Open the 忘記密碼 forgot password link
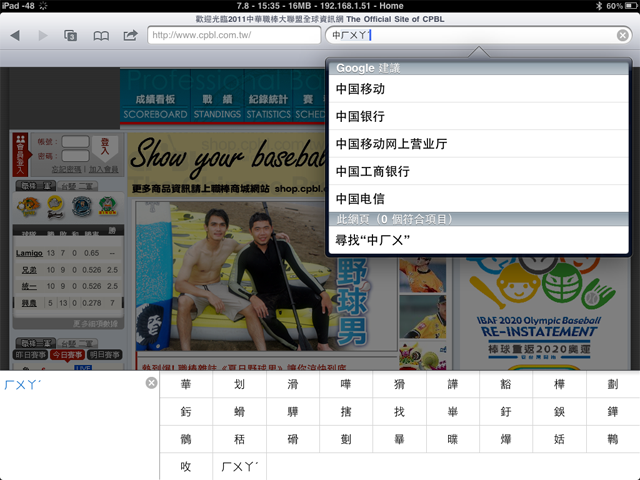 67,169
